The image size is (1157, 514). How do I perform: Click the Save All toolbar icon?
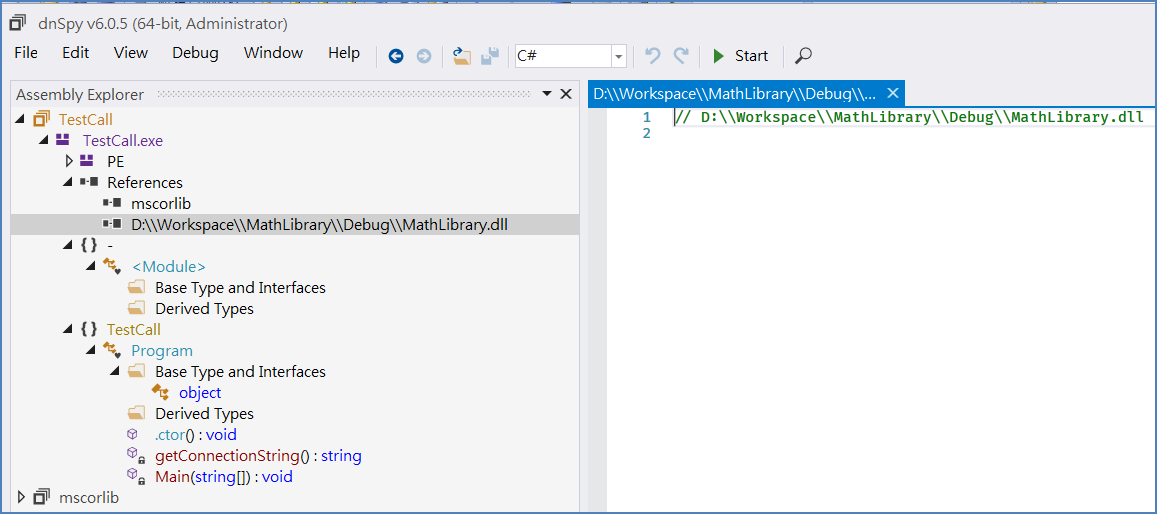coord(489,56)
